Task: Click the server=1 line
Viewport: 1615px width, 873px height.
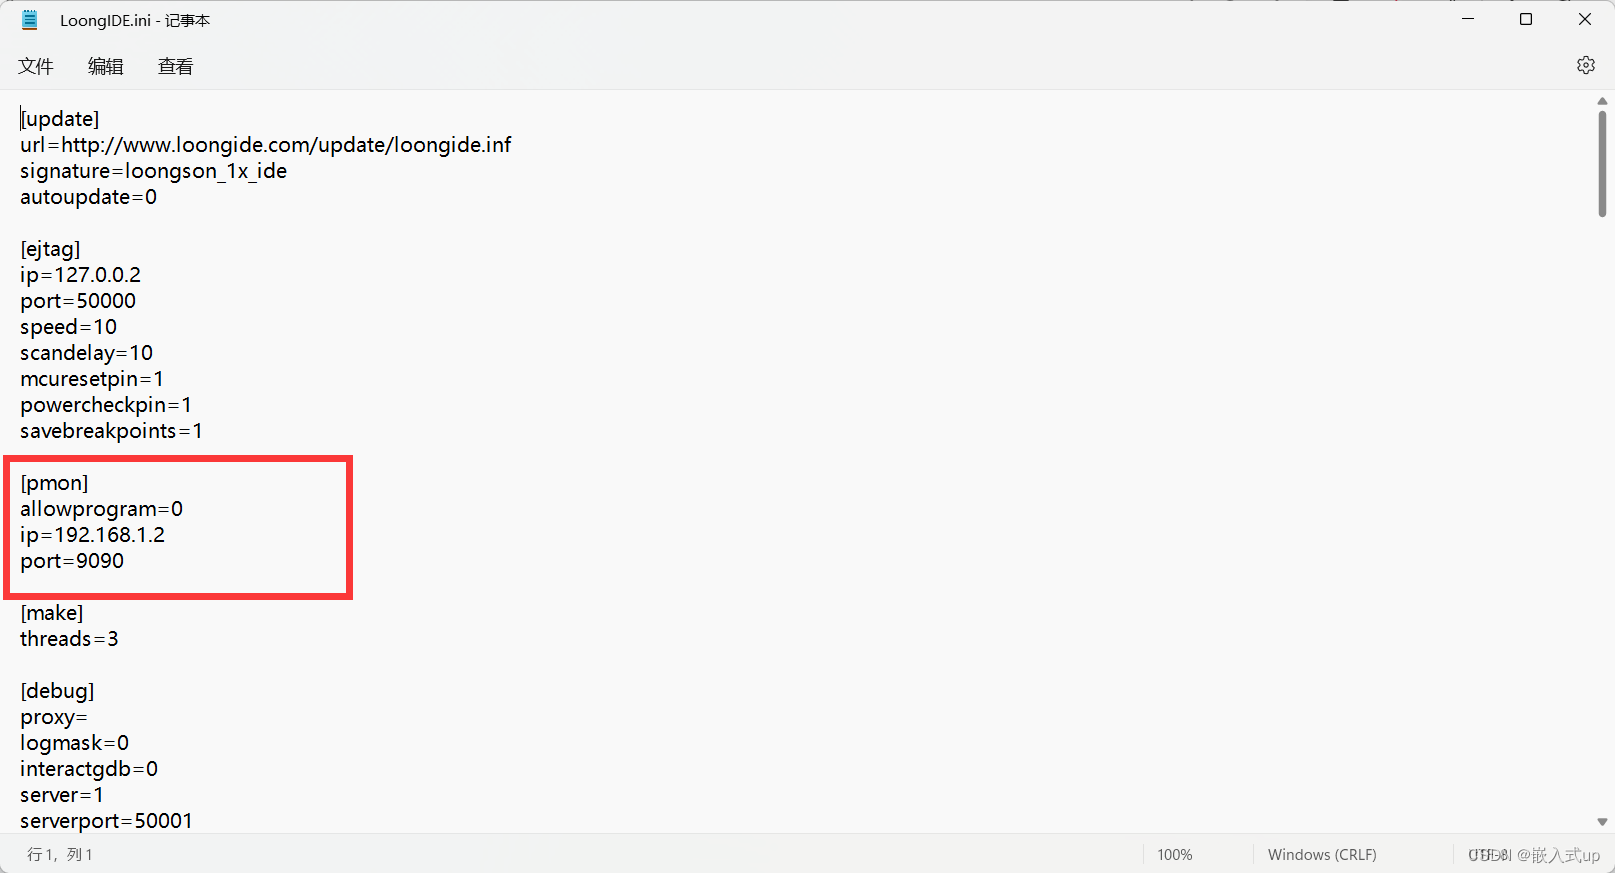Action: pyautogui.click(x=62, y=795)
